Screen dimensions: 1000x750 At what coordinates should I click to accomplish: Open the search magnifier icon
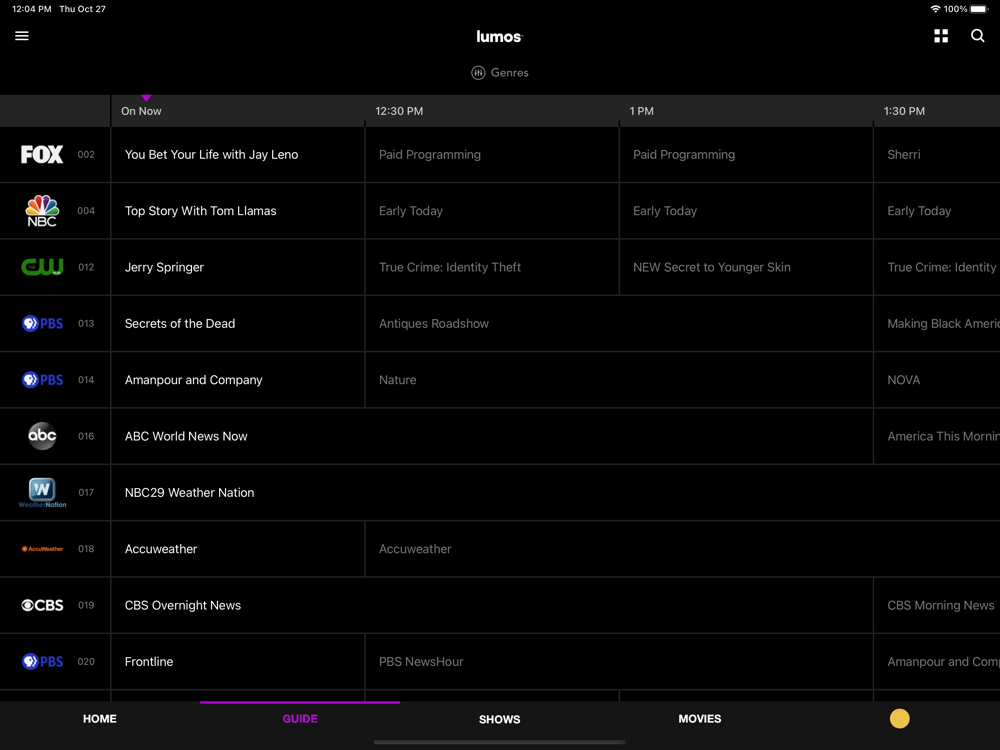coord(977,36)
